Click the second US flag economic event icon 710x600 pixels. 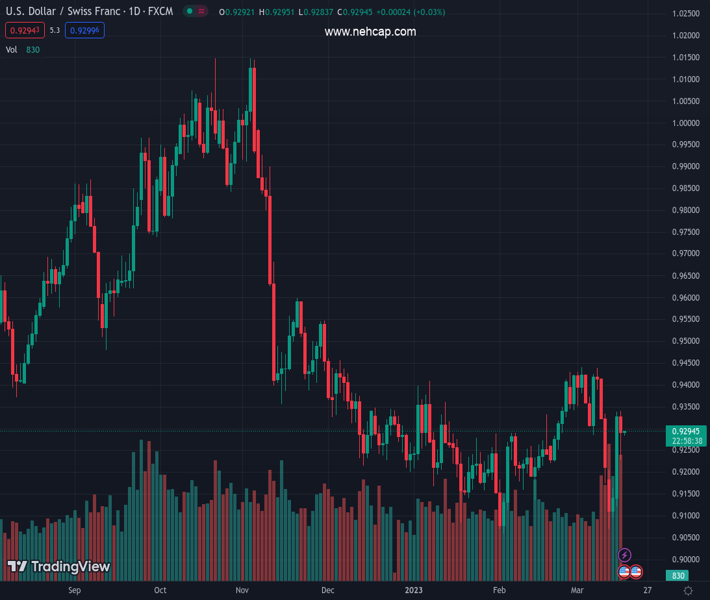click(636, 571)
